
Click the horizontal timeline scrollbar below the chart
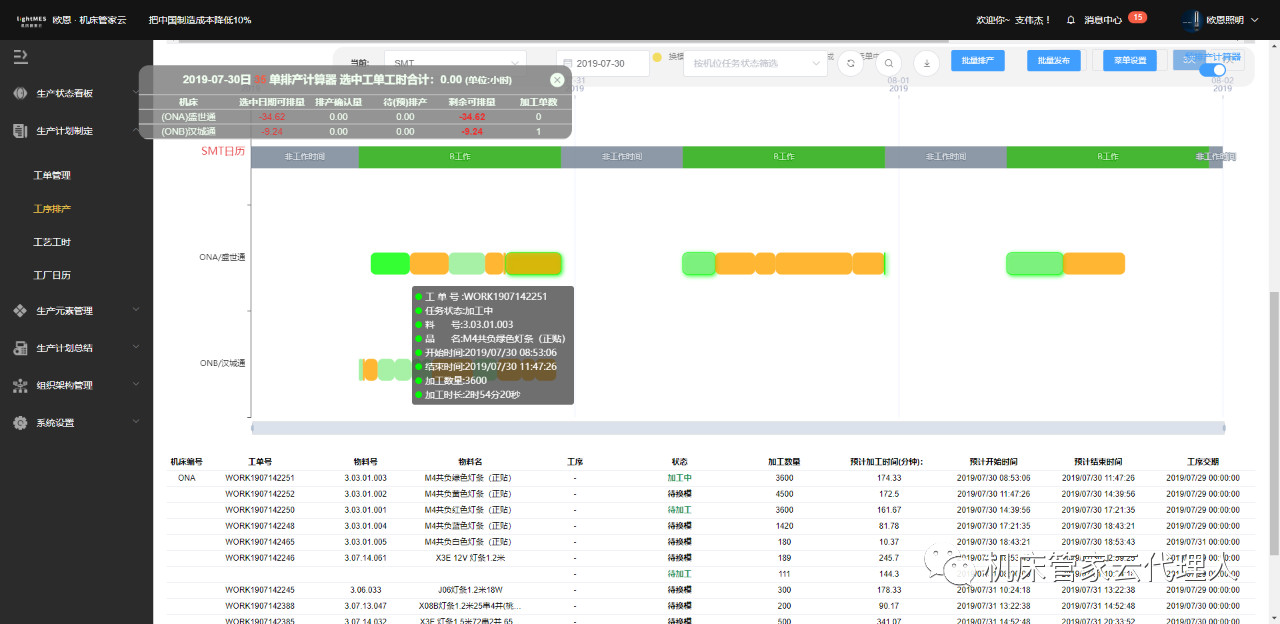(737, 428)
